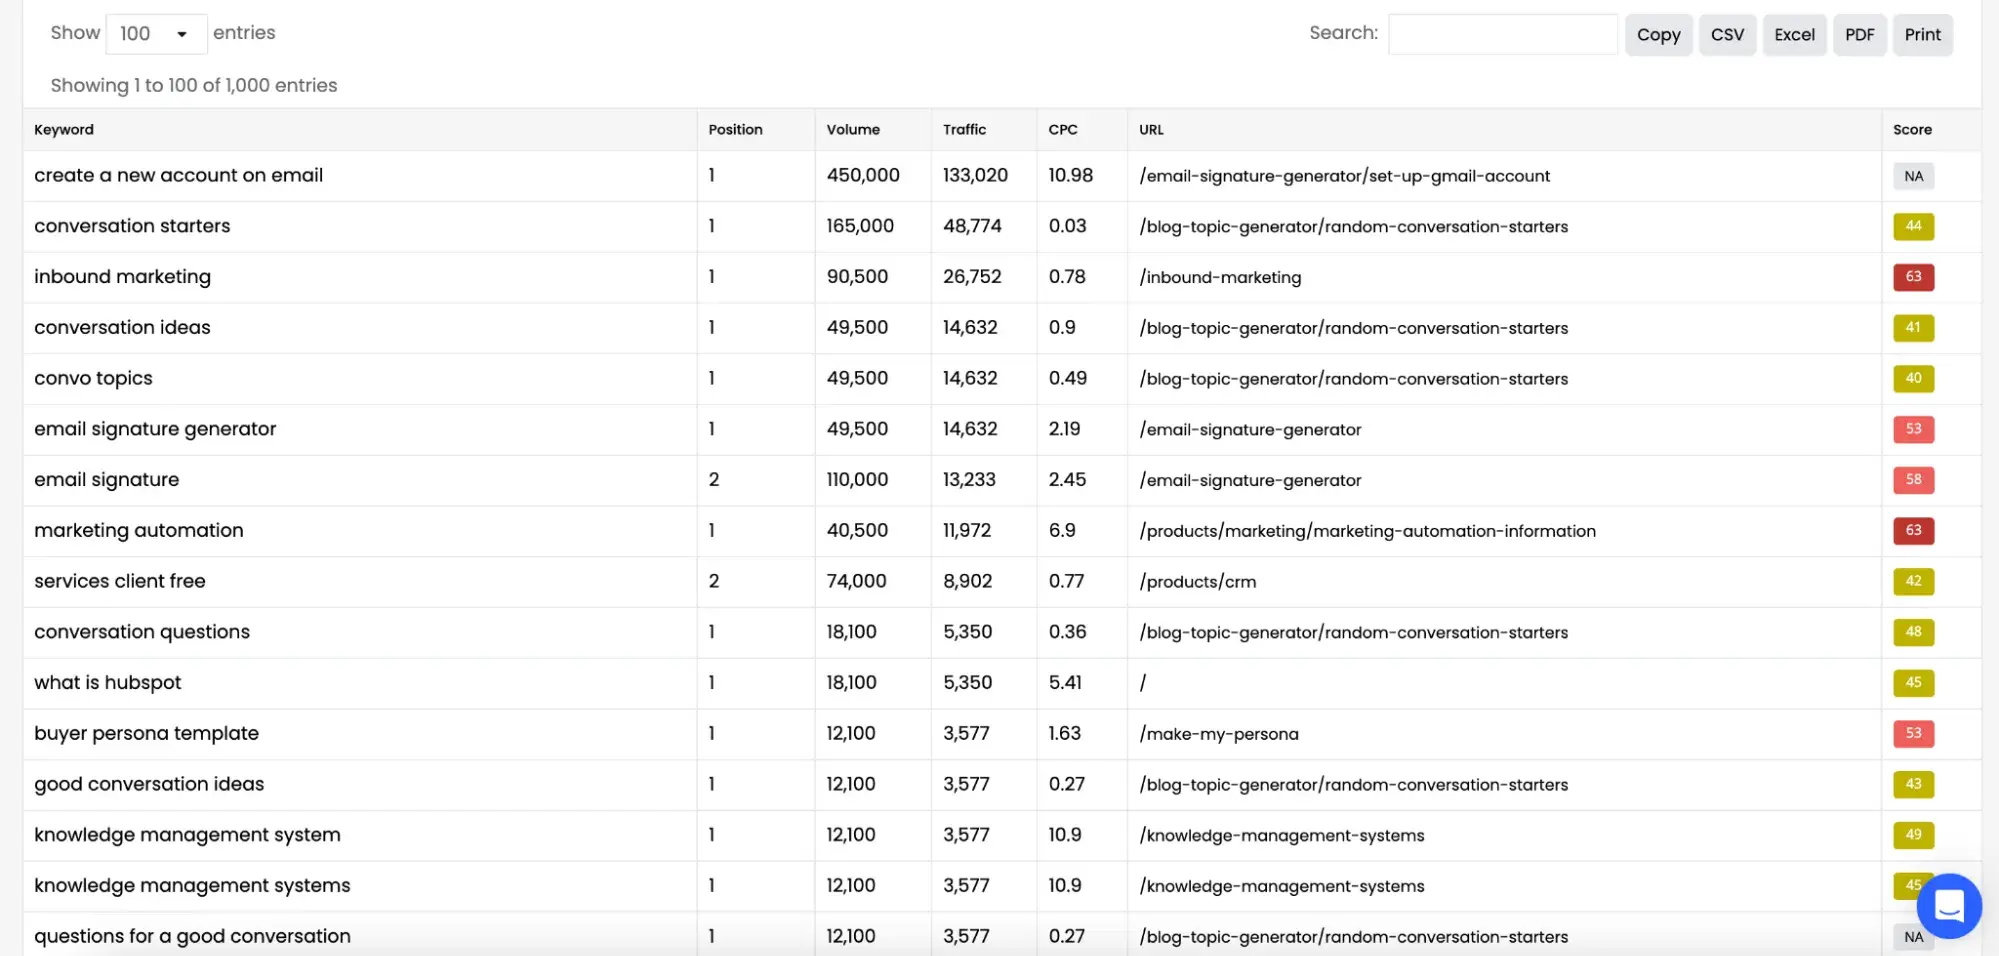
Task: Select the 'what is hubspot' keyword cell
Action: click(108, 683)
